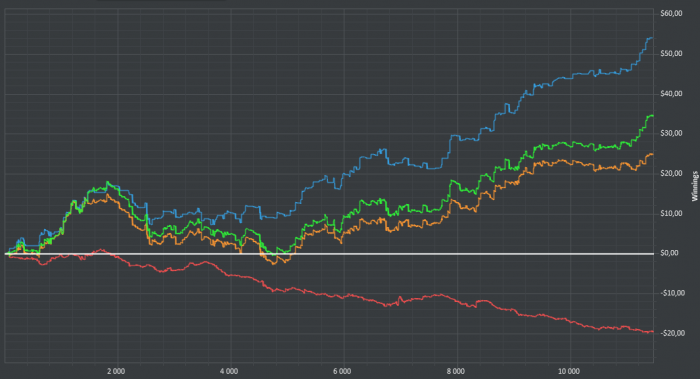Click the 10 000 x-axis label
Screen dimensions: 700x379
coord(569,371)
